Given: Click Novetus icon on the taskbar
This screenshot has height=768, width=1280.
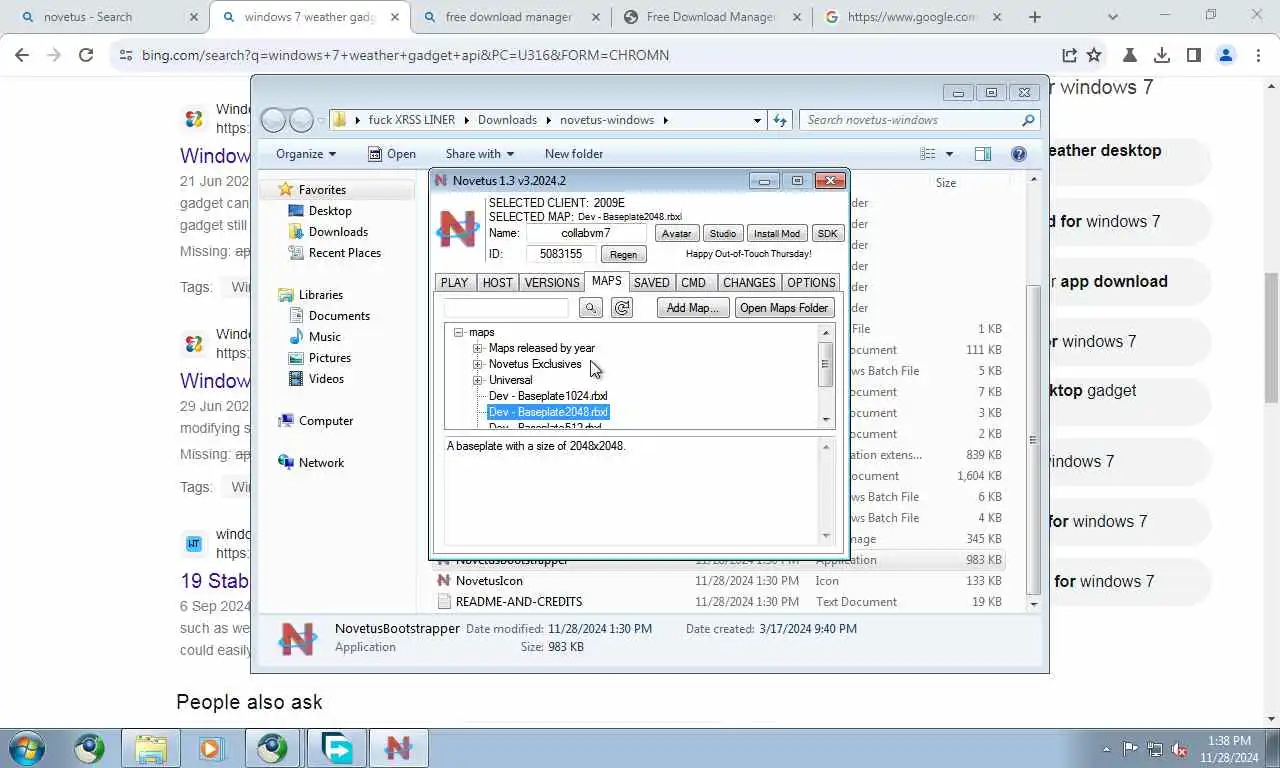Looking at the screenshot, I should [398, 748].
